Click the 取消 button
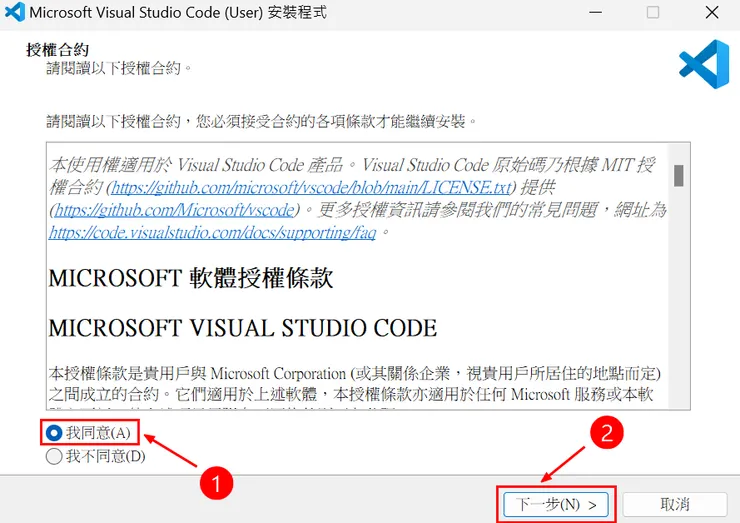 click(x=675, y=505)
